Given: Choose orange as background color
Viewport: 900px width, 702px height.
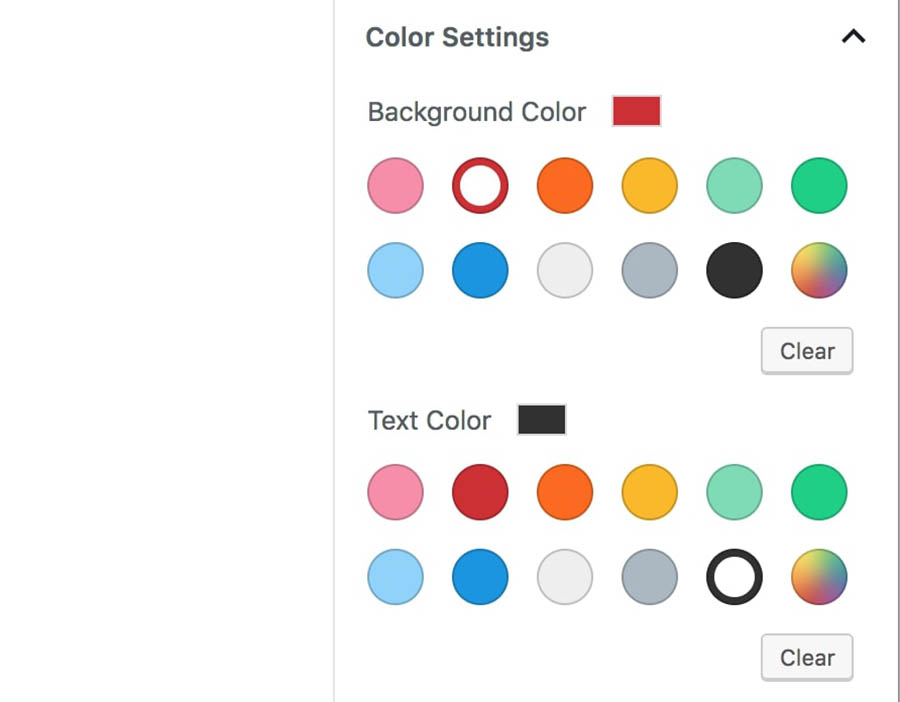Looking at the screenshot, I should pos(565,185).
